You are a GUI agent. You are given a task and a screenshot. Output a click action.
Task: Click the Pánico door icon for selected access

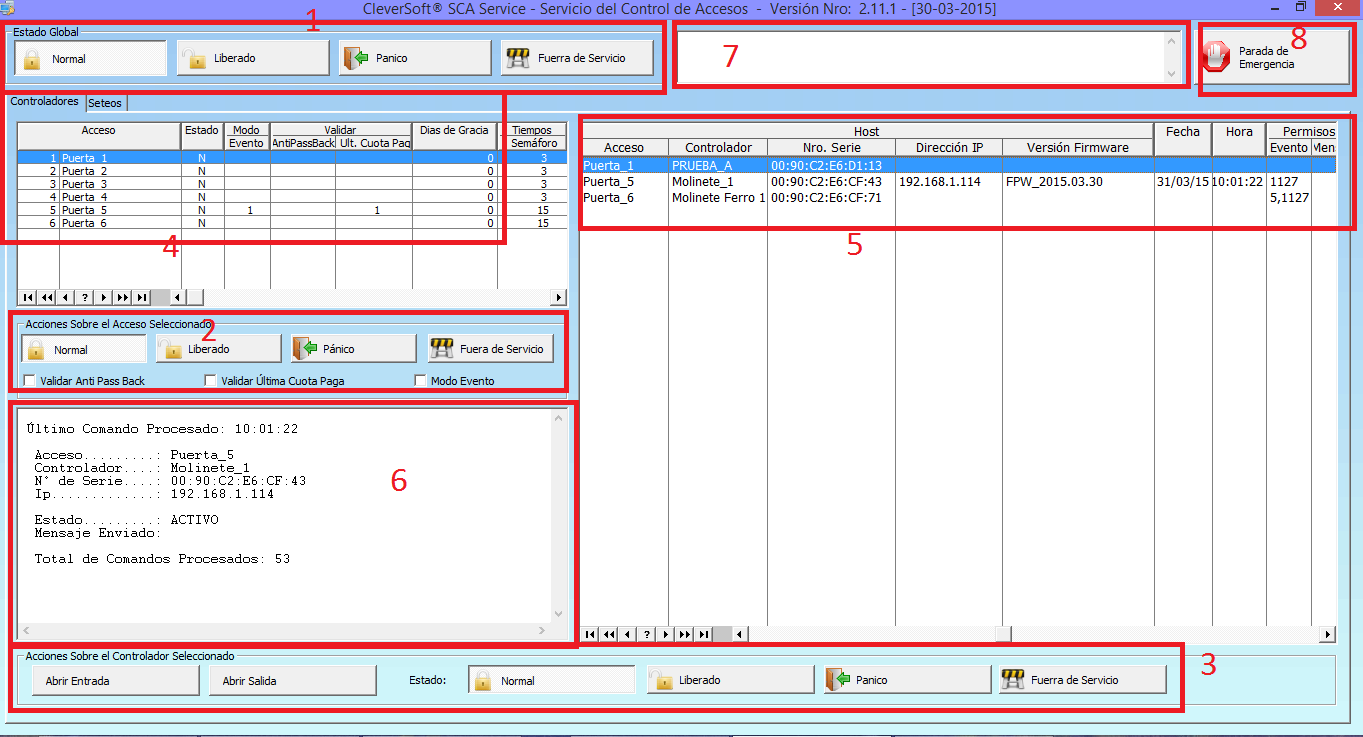305,349
